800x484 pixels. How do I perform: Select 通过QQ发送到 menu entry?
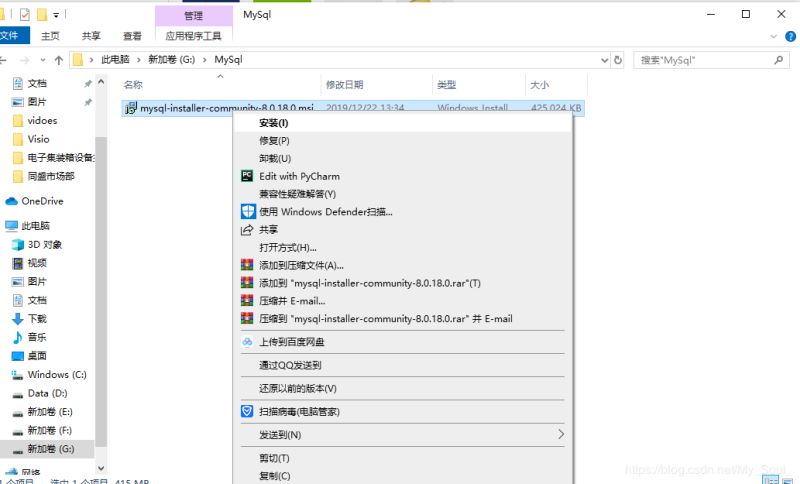tap(403, 365)
